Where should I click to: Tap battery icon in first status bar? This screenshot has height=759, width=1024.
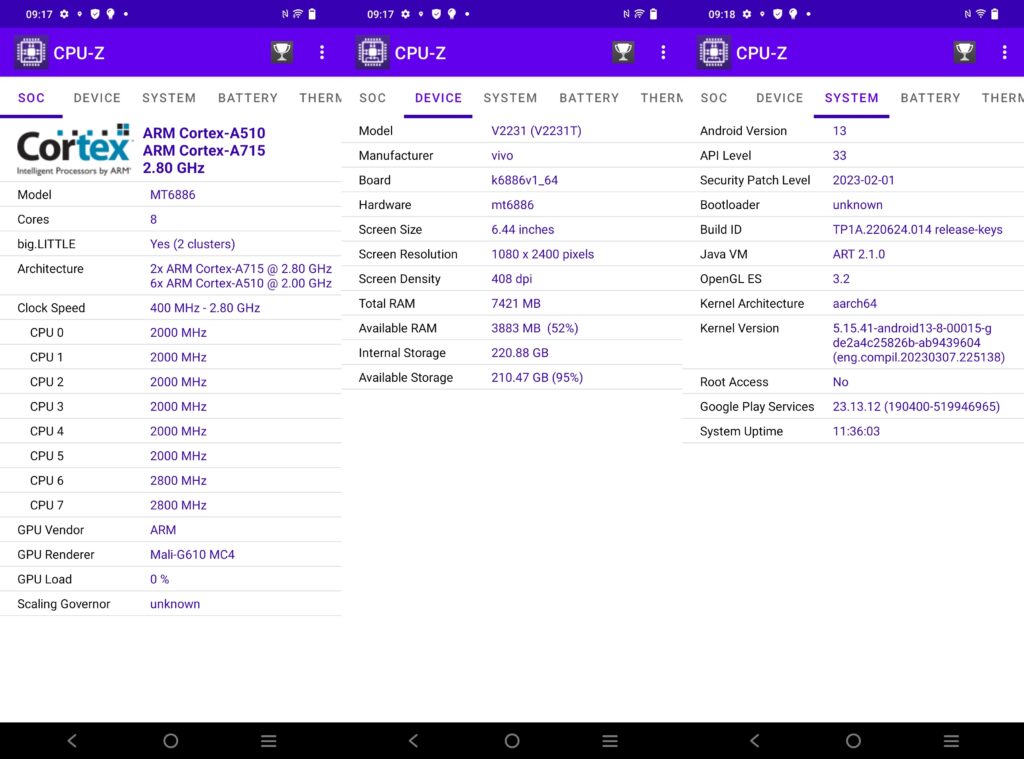click(312, 14)
